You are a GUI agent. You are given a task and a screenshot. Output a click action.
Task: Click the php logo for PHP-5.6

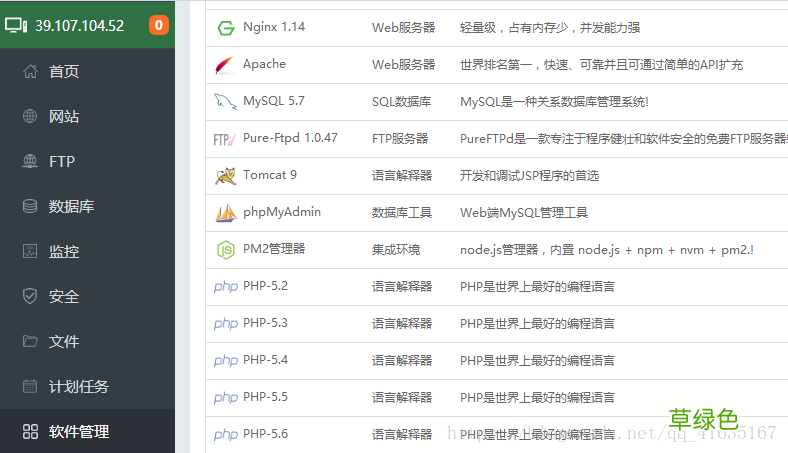point(226,435)
